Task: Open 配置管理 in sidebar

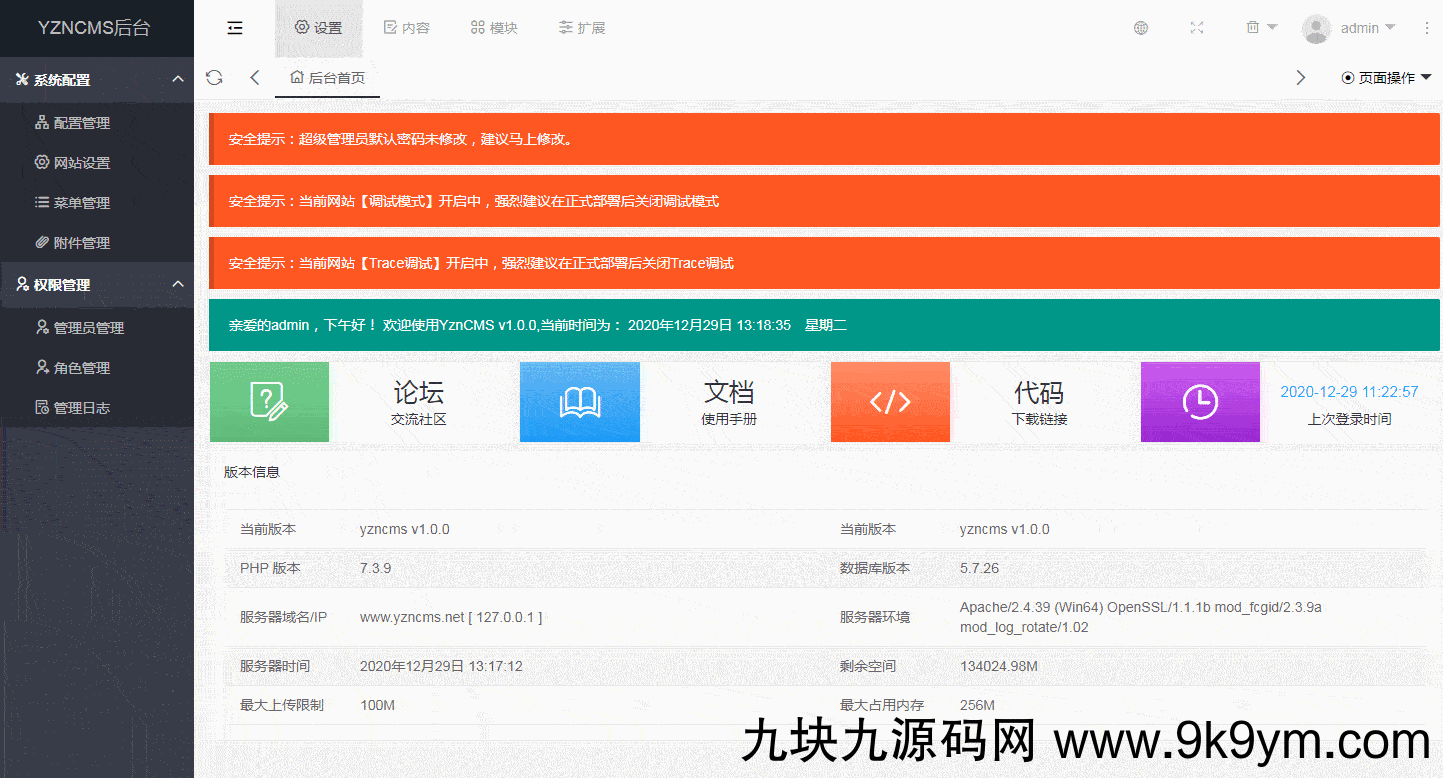Action: pyautogui.click(x=81, y=123)
